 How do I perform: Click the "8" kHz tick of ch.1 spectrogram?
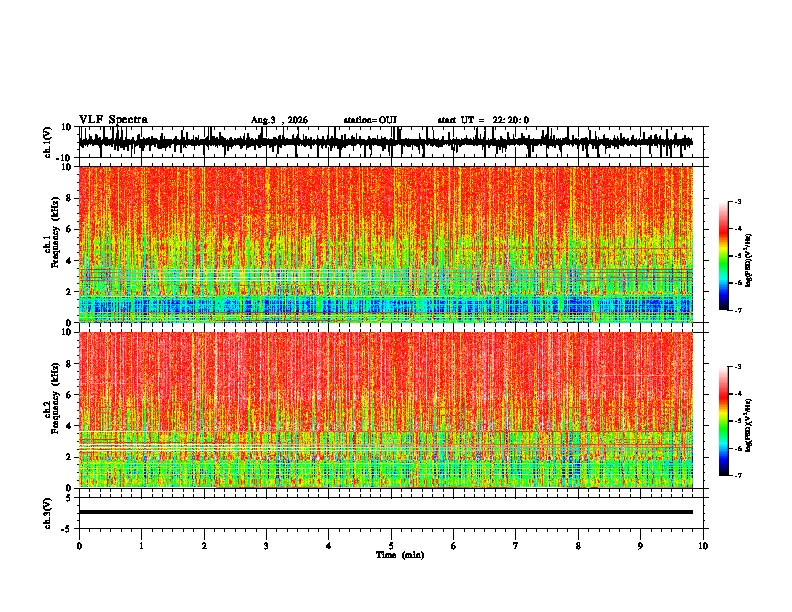pos(70,198)
